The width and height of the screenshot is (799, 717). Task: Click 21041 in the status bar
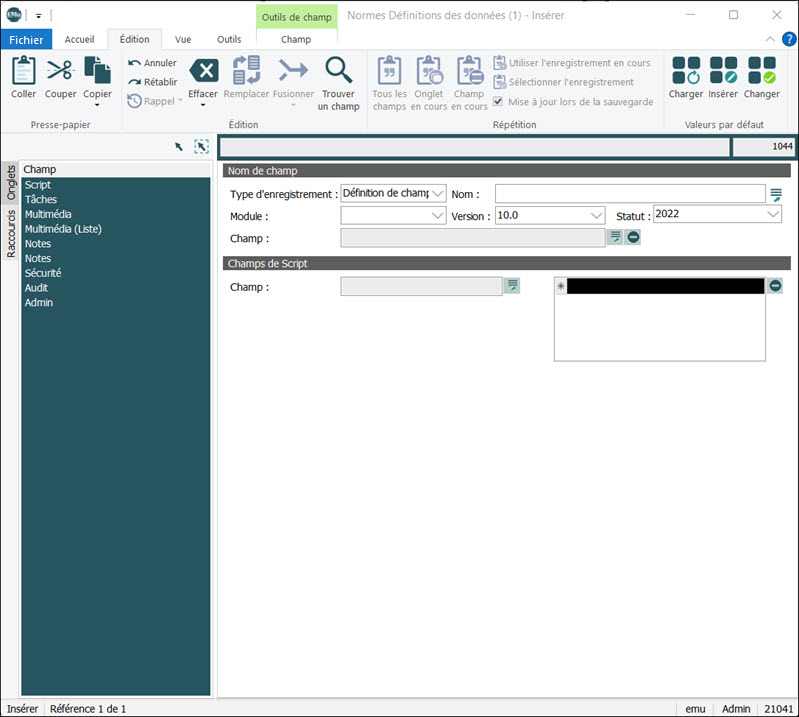pyautogui.click(x=779, y=709)
